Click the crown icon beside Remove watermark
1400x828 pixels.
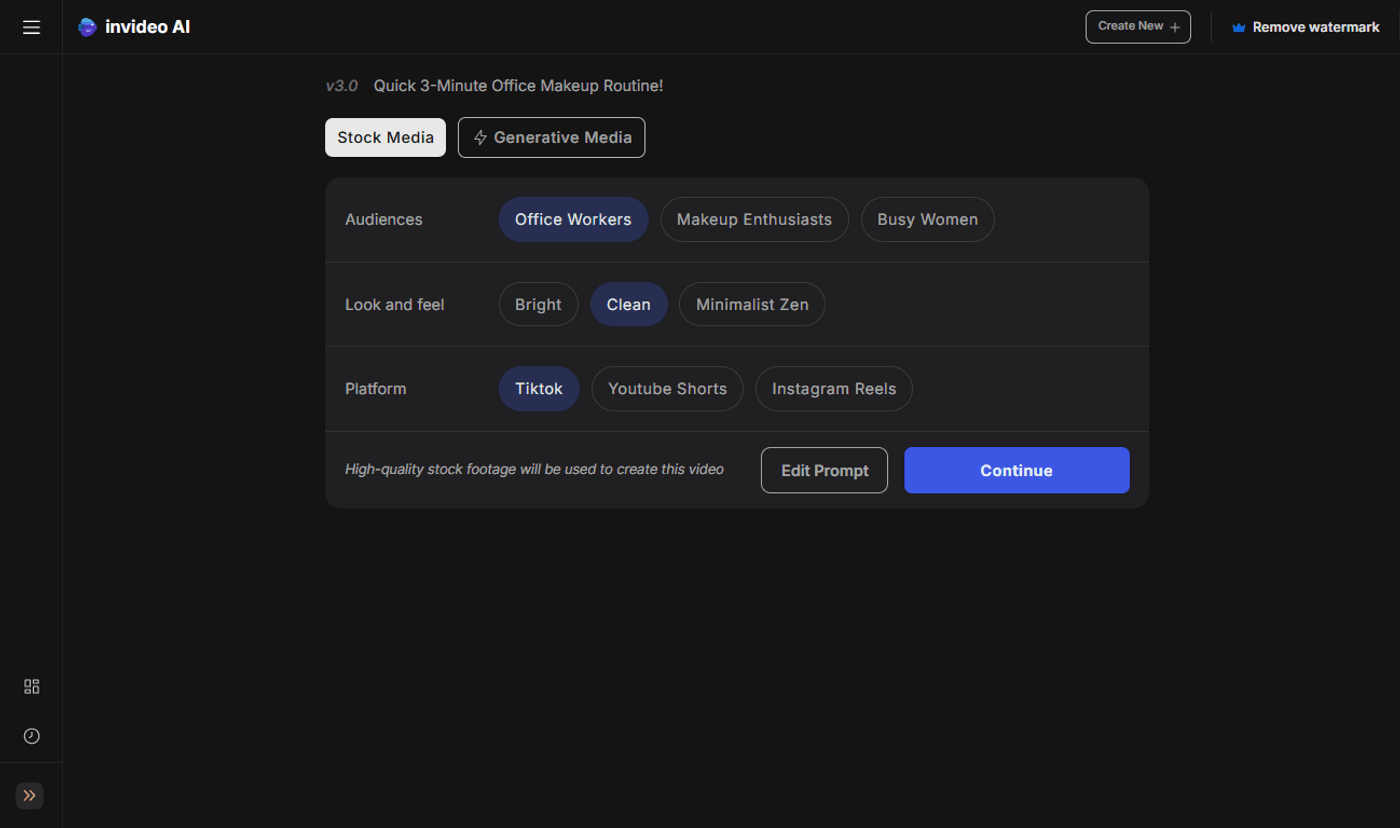(1238, 27)
